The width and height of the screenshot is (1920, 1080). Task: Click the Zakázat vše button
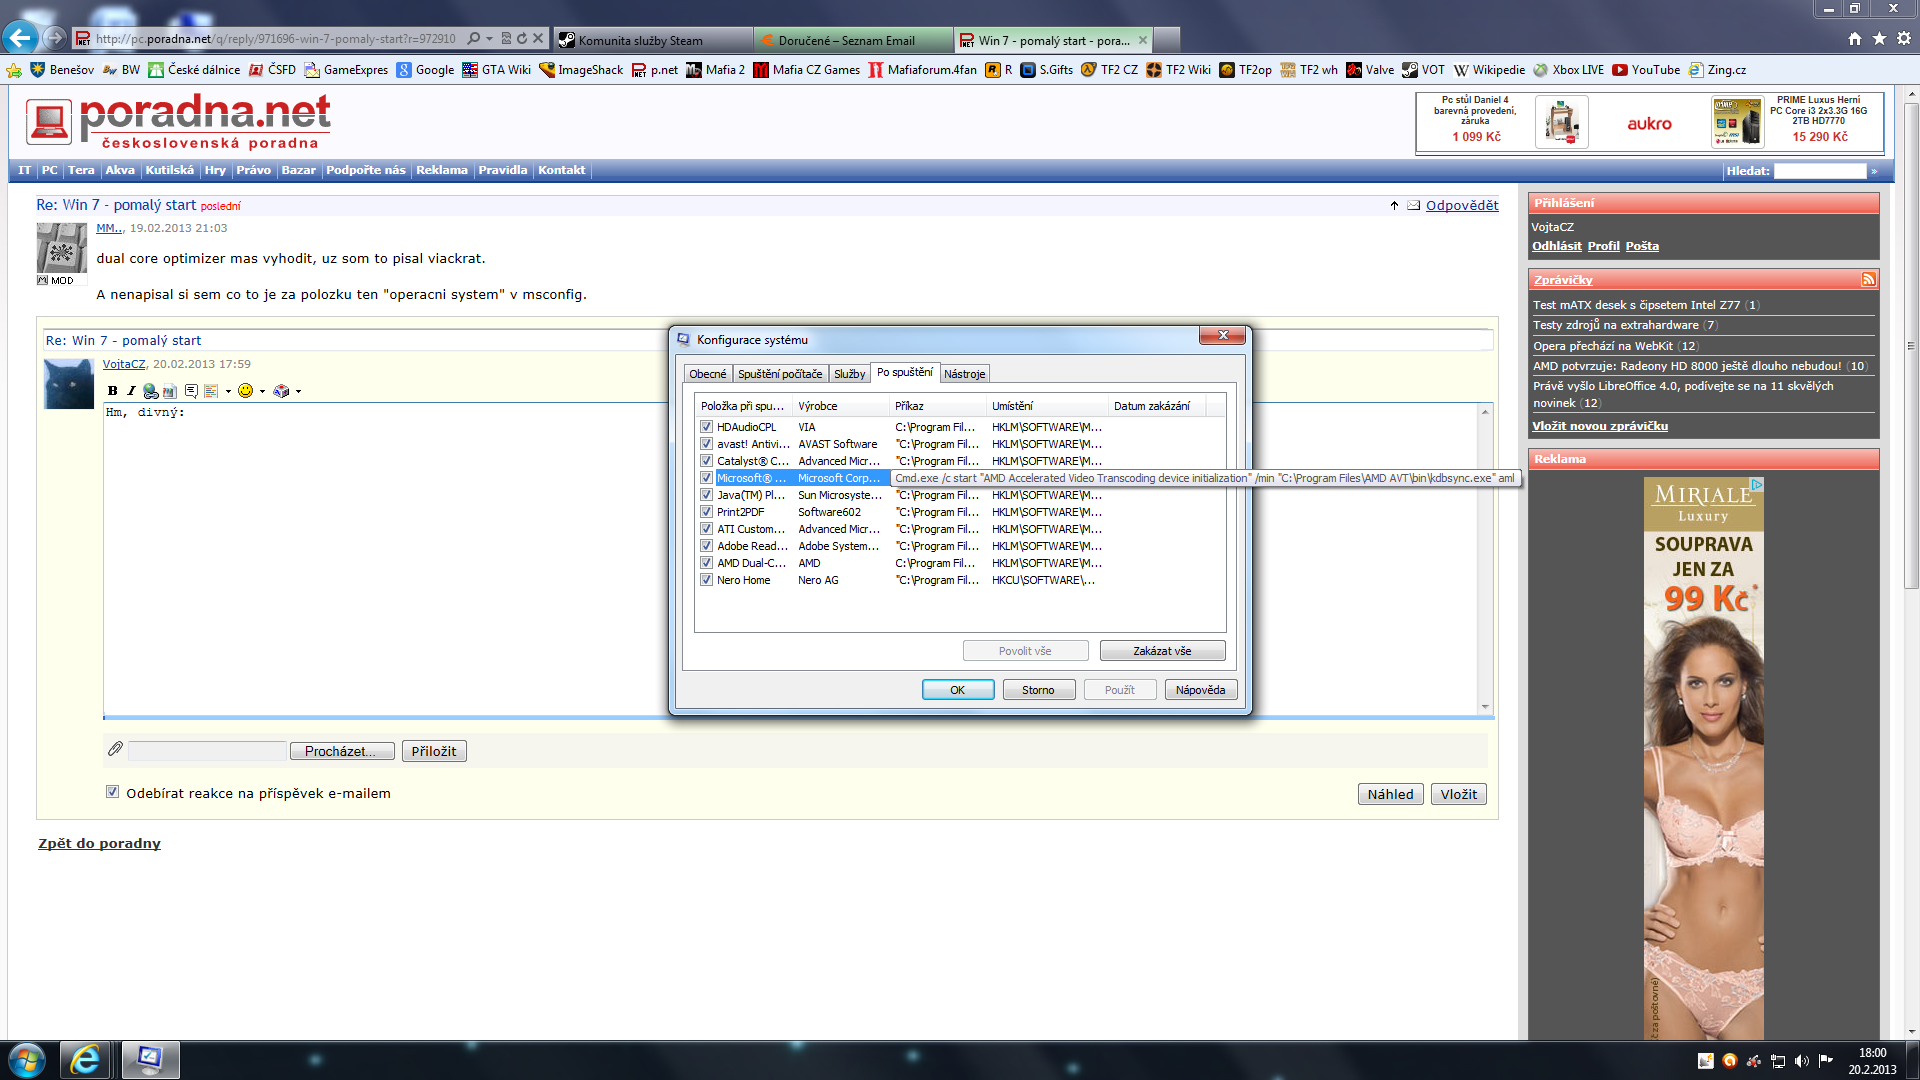click(x=1162, y=651)
